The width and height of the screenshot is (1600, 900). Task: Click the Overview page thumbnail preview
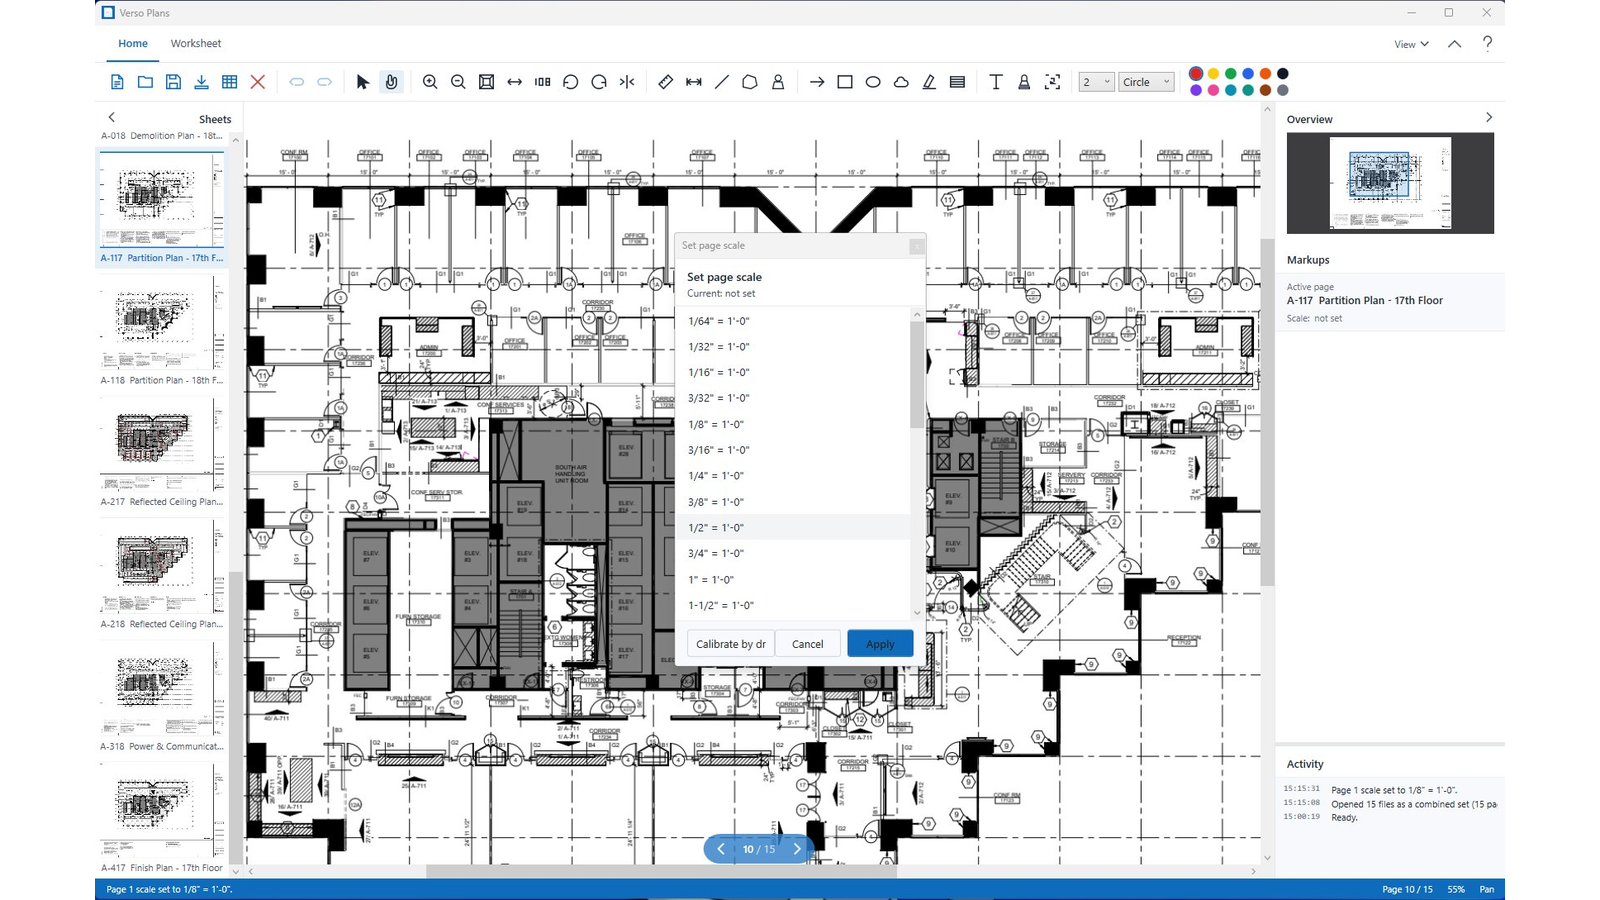[x=1390, y=184]
